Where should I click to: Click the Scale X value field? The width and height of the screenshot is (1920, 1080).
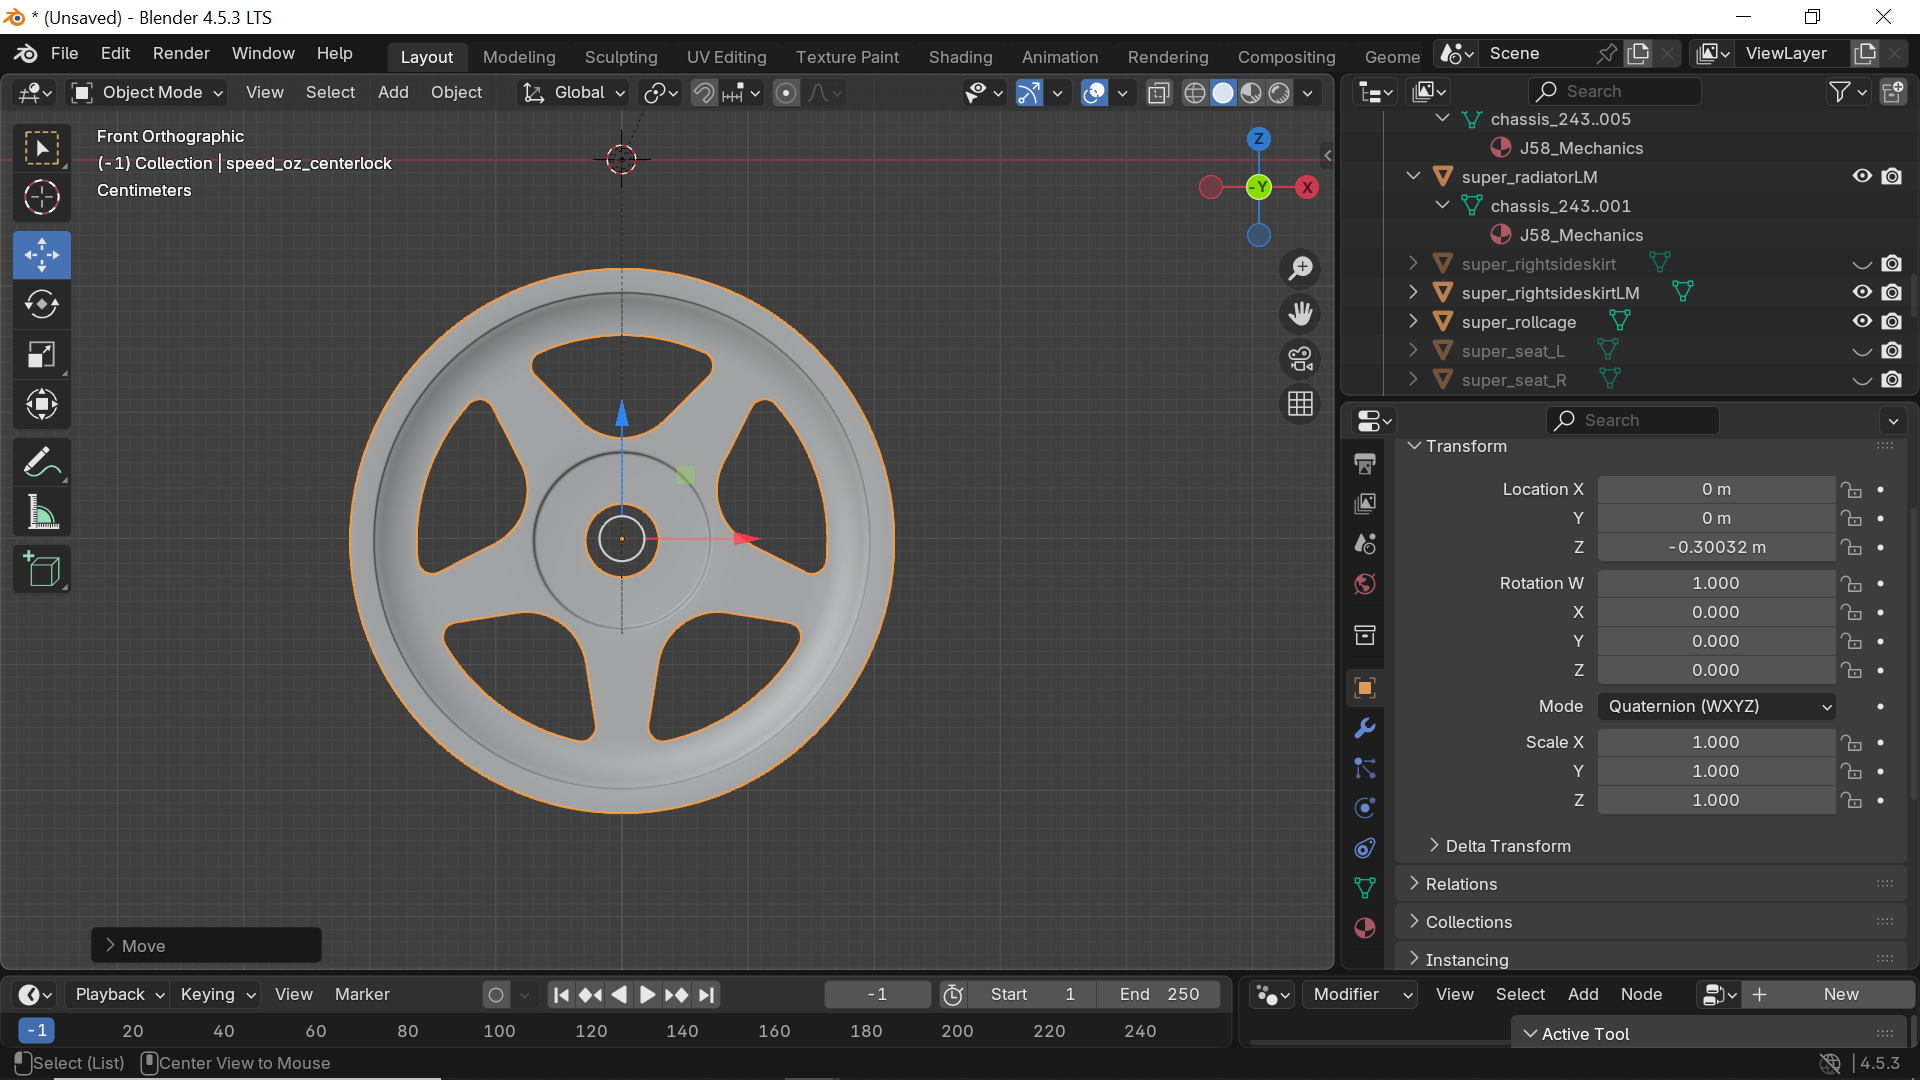(1715, 742)
